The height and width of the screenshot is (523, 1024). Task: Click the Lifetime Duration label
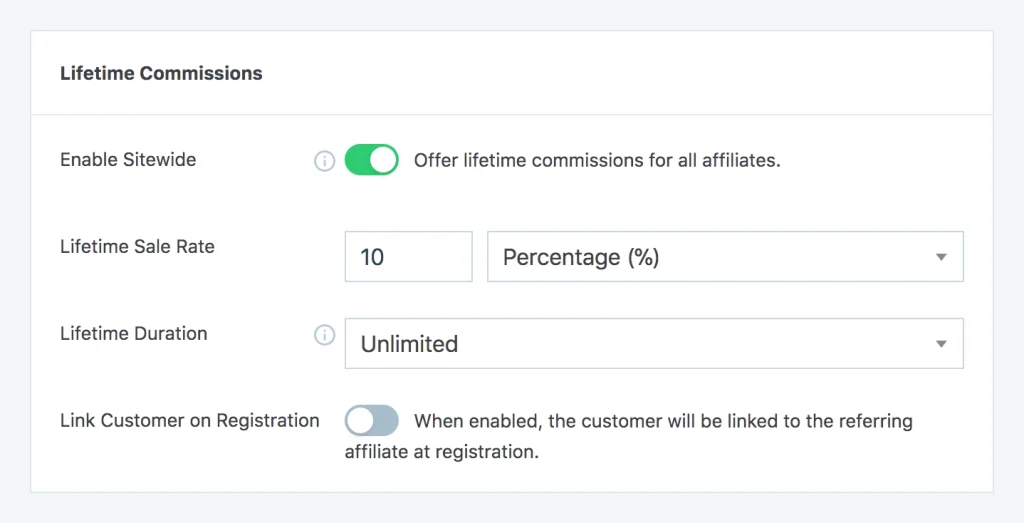coord(134,334)
